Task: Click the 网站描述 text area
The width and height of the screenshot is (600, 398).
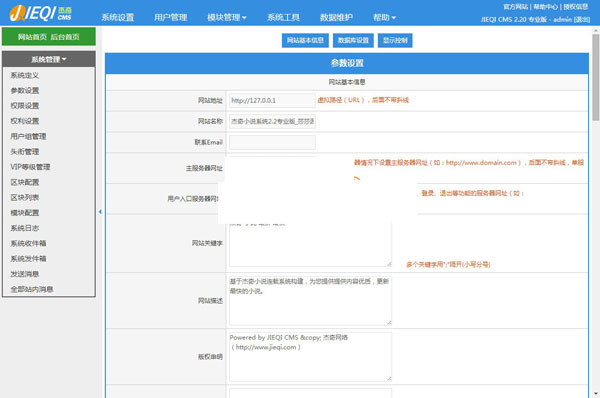Action: pos(310,301)
